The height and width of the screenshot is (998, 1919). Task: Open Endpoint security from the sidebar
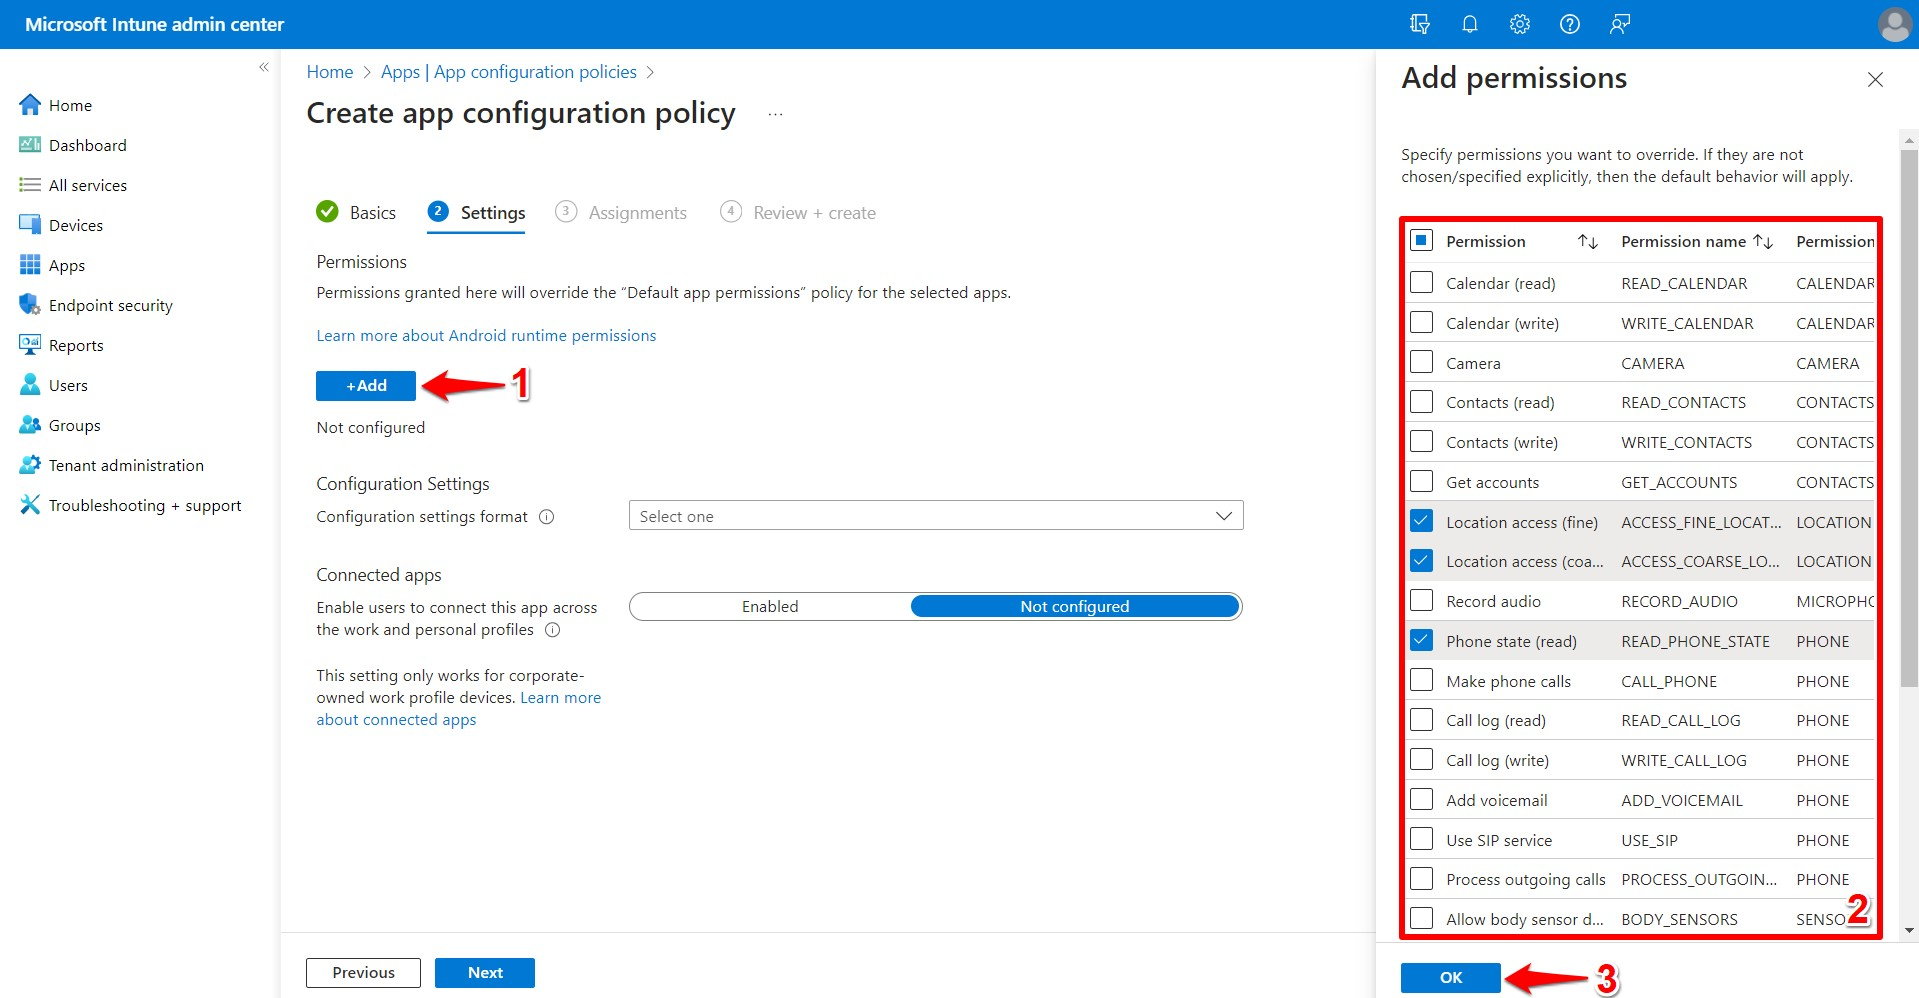[110, 305]
